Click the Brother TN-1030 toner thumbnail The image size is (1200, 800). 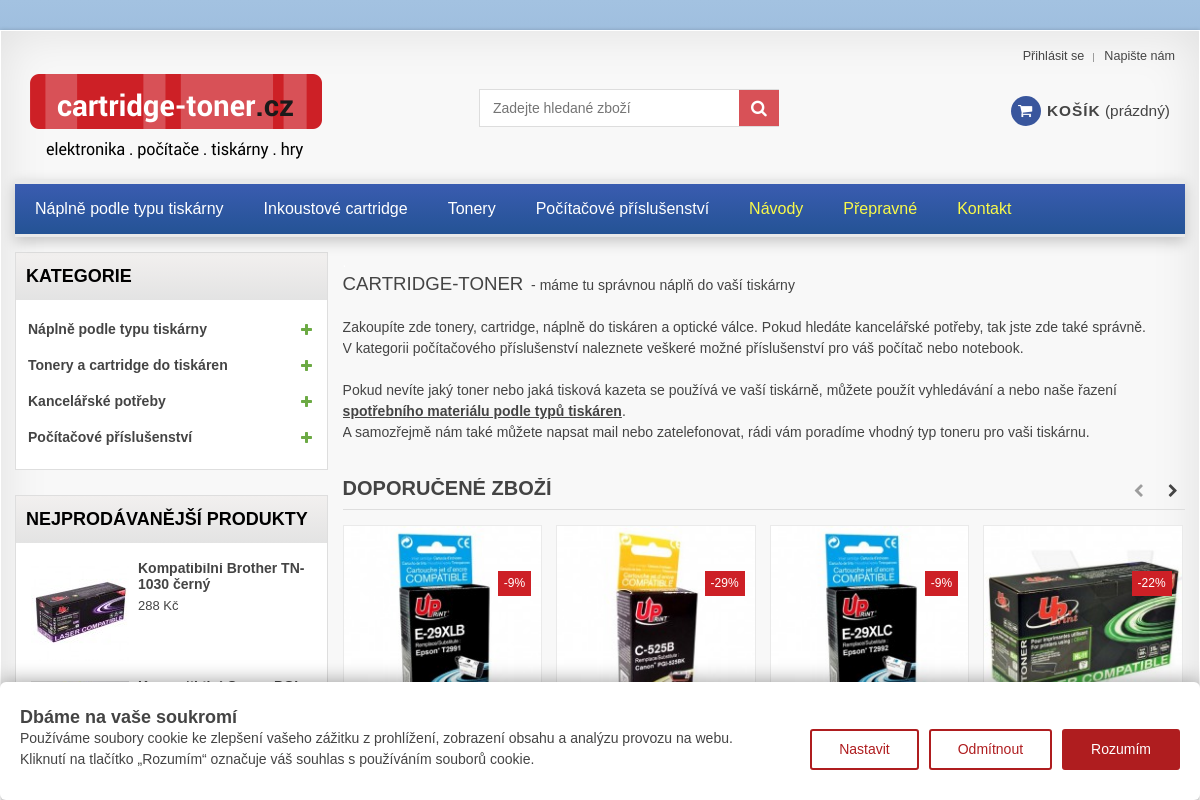[x=80, y=610]
